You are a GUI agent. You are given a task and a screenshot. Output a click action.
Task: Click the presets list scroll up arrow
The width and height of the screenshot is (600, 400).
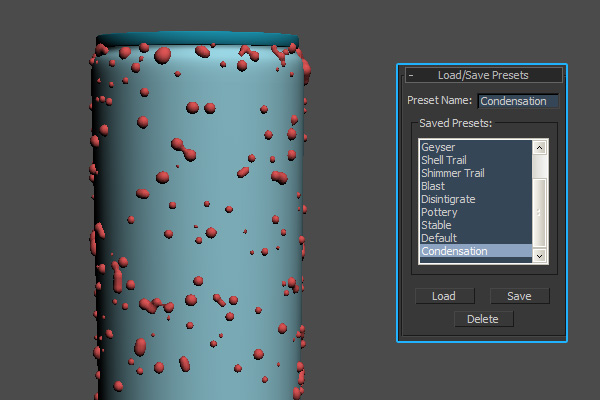[540, 147]
